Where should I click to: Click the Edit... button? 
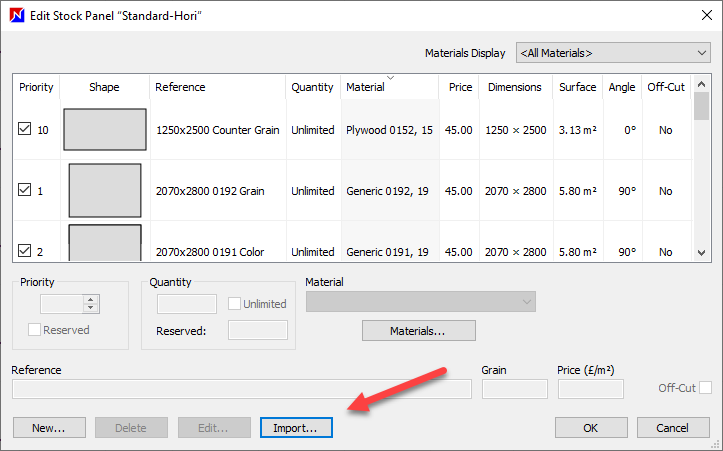click(214, 427)
